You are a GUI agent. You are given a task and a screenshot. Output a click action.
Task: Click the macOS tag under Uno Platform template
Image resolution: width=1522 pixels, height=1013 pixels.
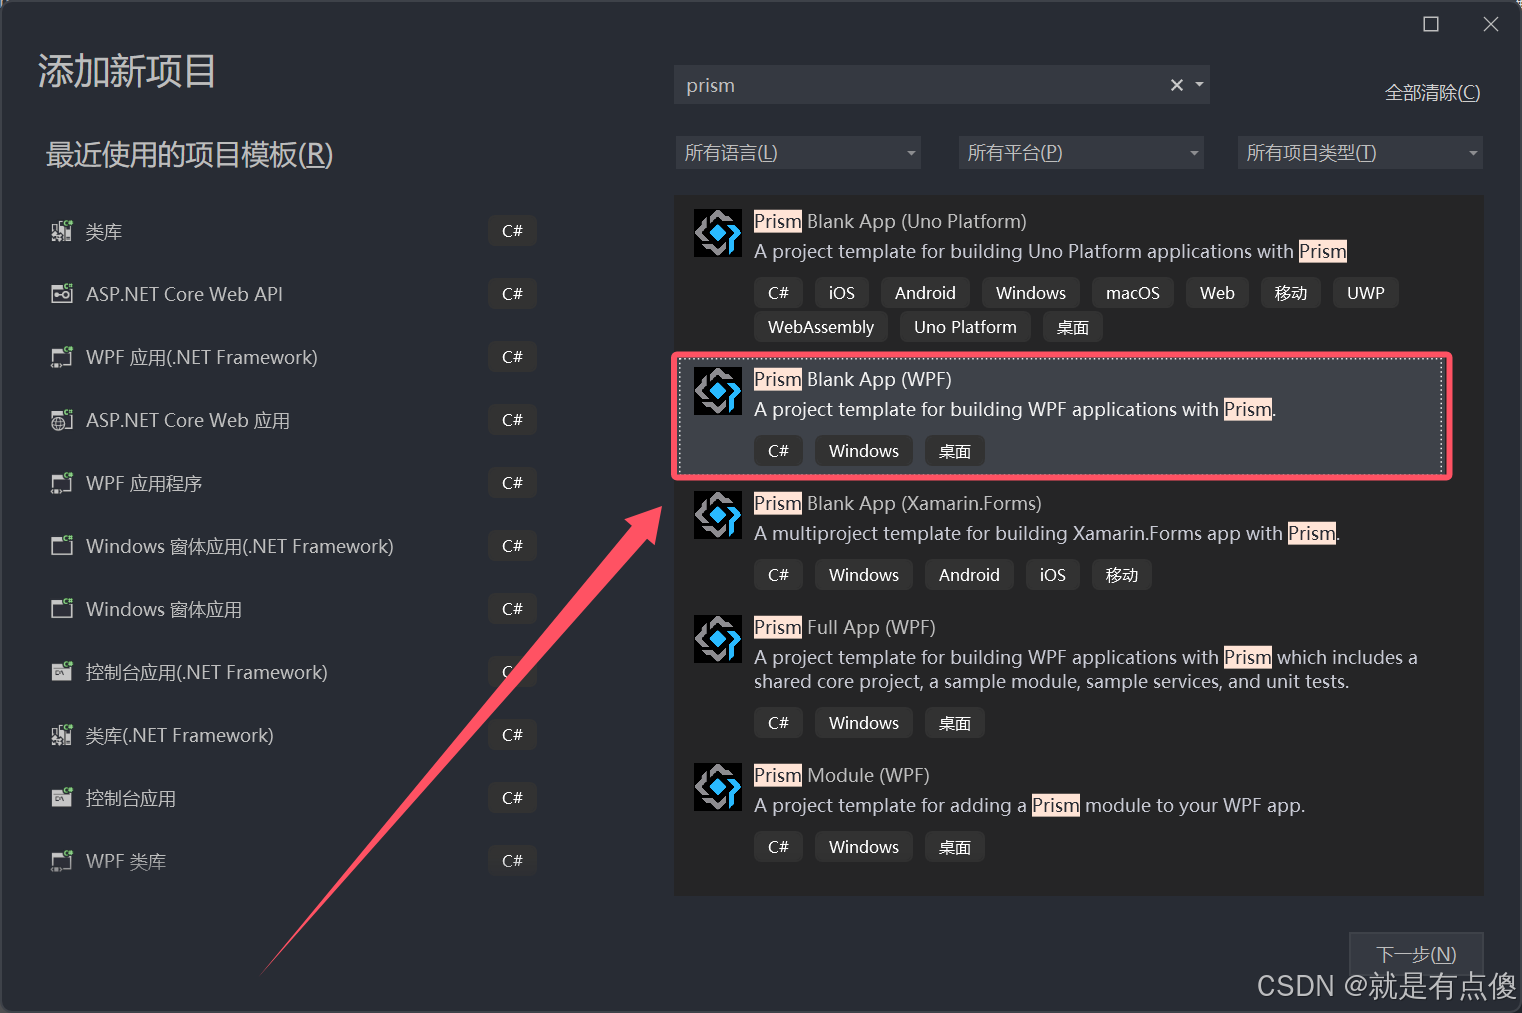click(x=1133, y=293)
